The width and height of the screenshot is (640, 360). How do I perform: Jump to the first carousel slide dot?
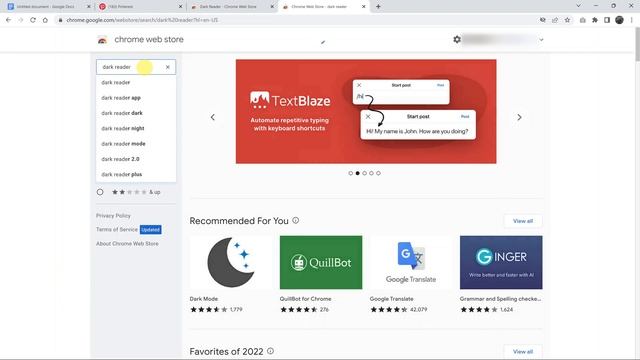coord(351,173)
